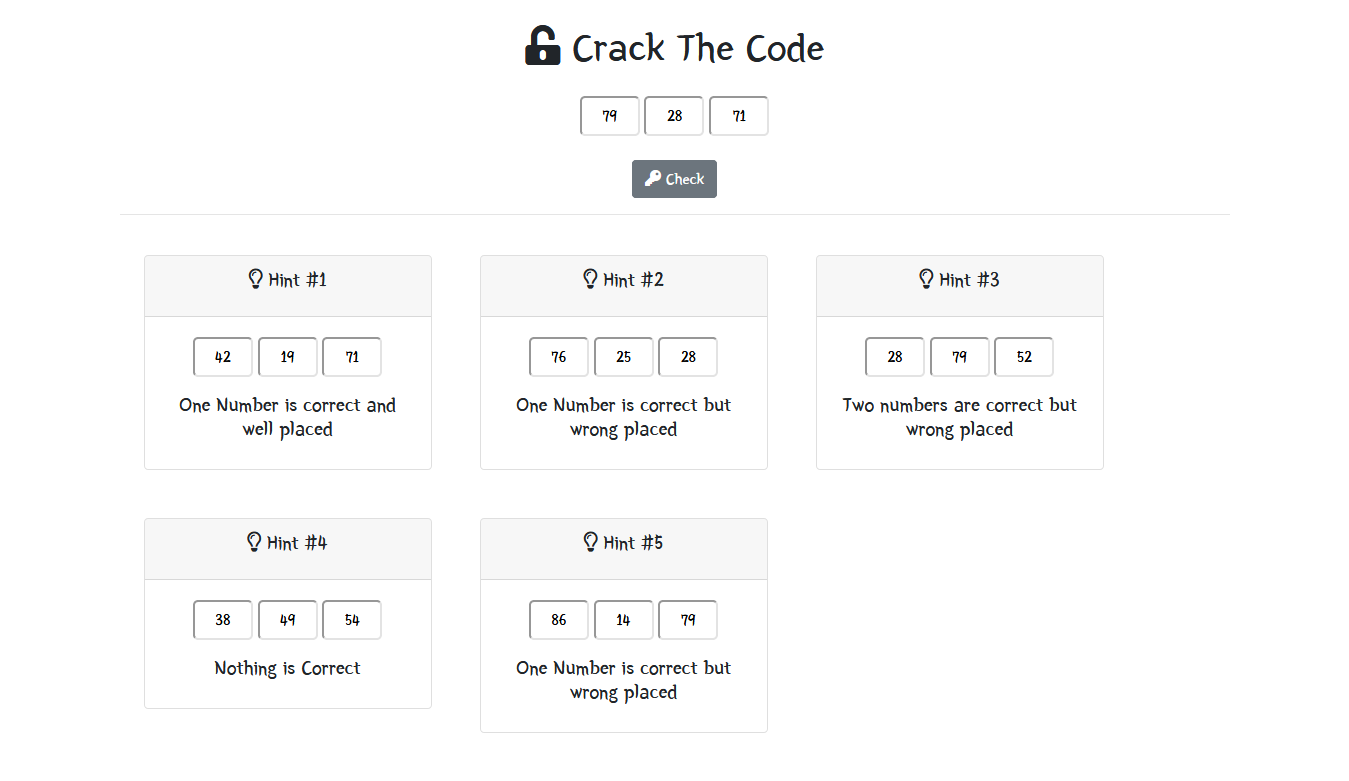1349x781 pixels.
Task: Select the first code input showing 79
Action: click(610, 116)
